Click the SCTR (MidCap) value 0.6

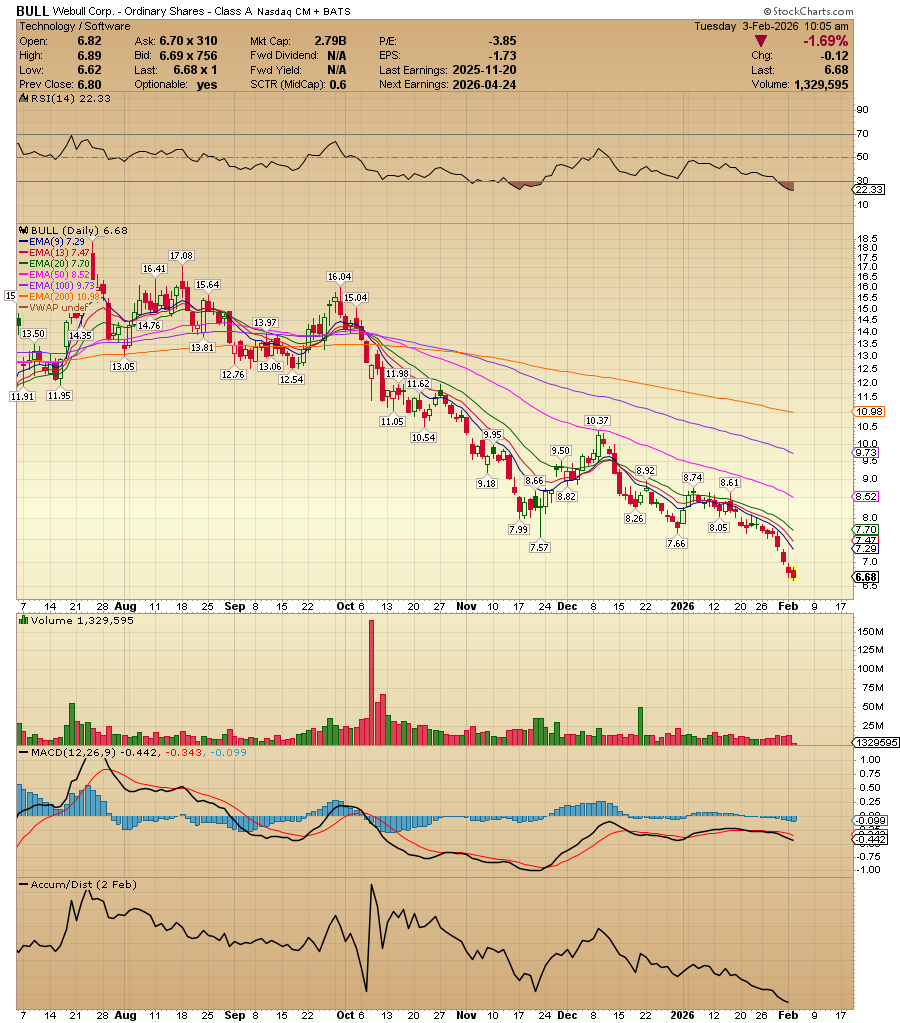tap(338, 84)
